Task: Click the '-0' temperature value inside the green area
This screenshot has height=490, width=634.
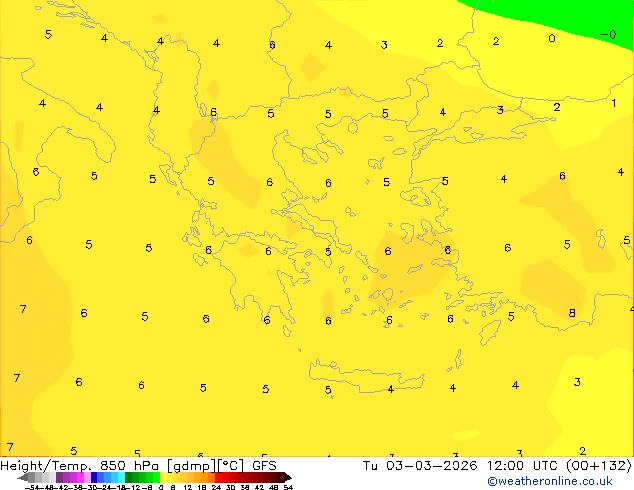Action: click(x=608, y=34)
